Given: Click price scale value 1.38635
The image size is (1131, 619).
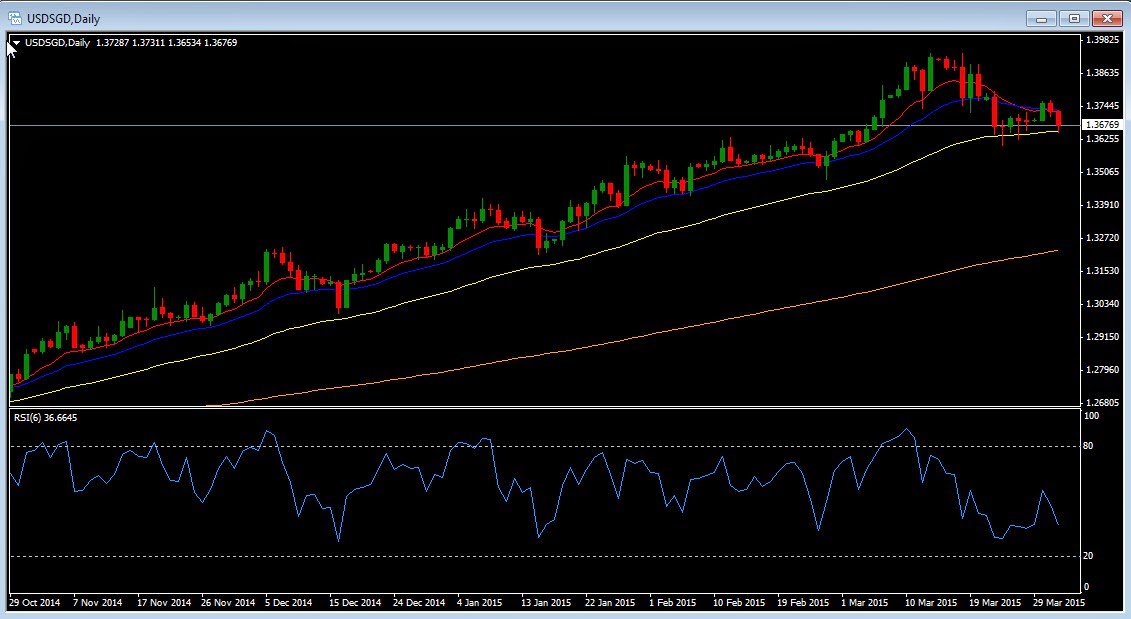Looking at the screenshot, I should [x=1102, y=73].
